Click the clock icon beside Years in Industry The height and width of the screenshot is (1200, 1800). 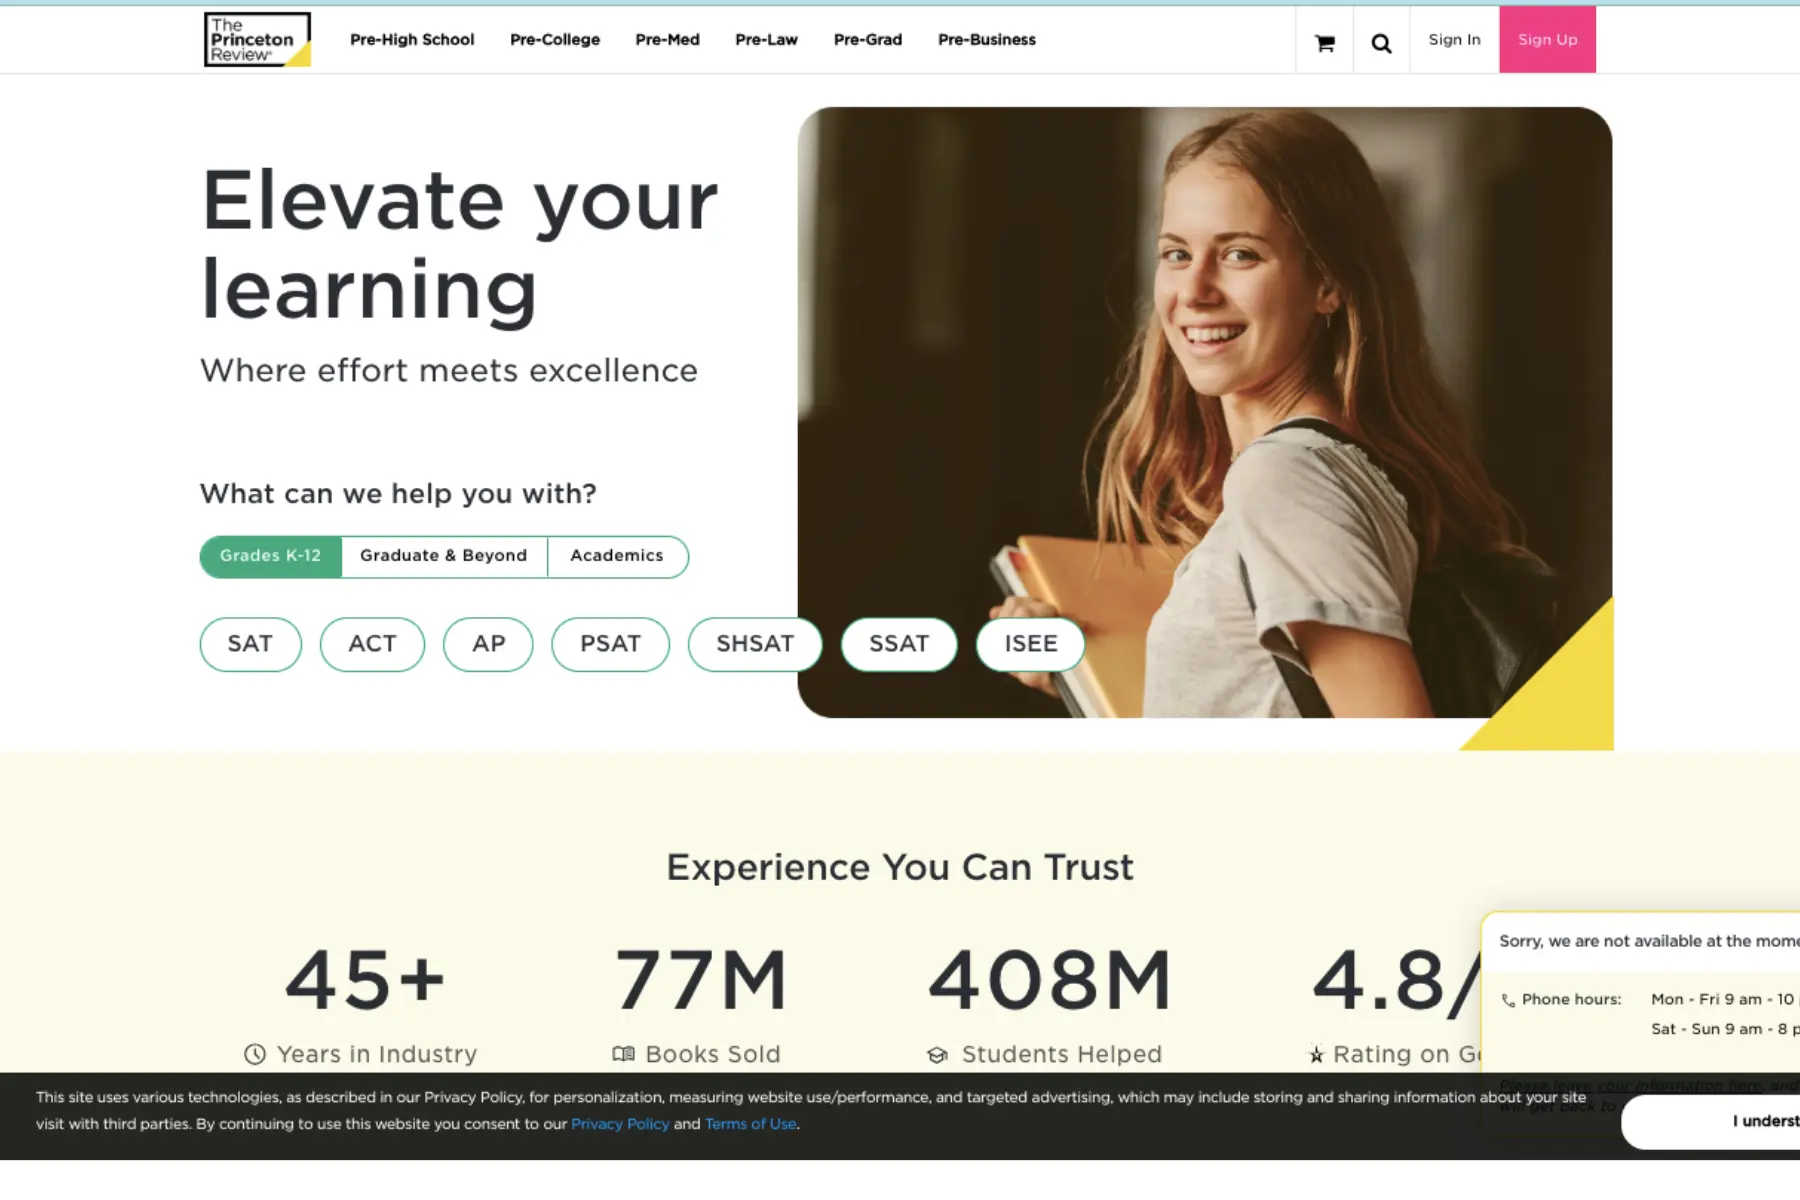tap(255, 1053)
